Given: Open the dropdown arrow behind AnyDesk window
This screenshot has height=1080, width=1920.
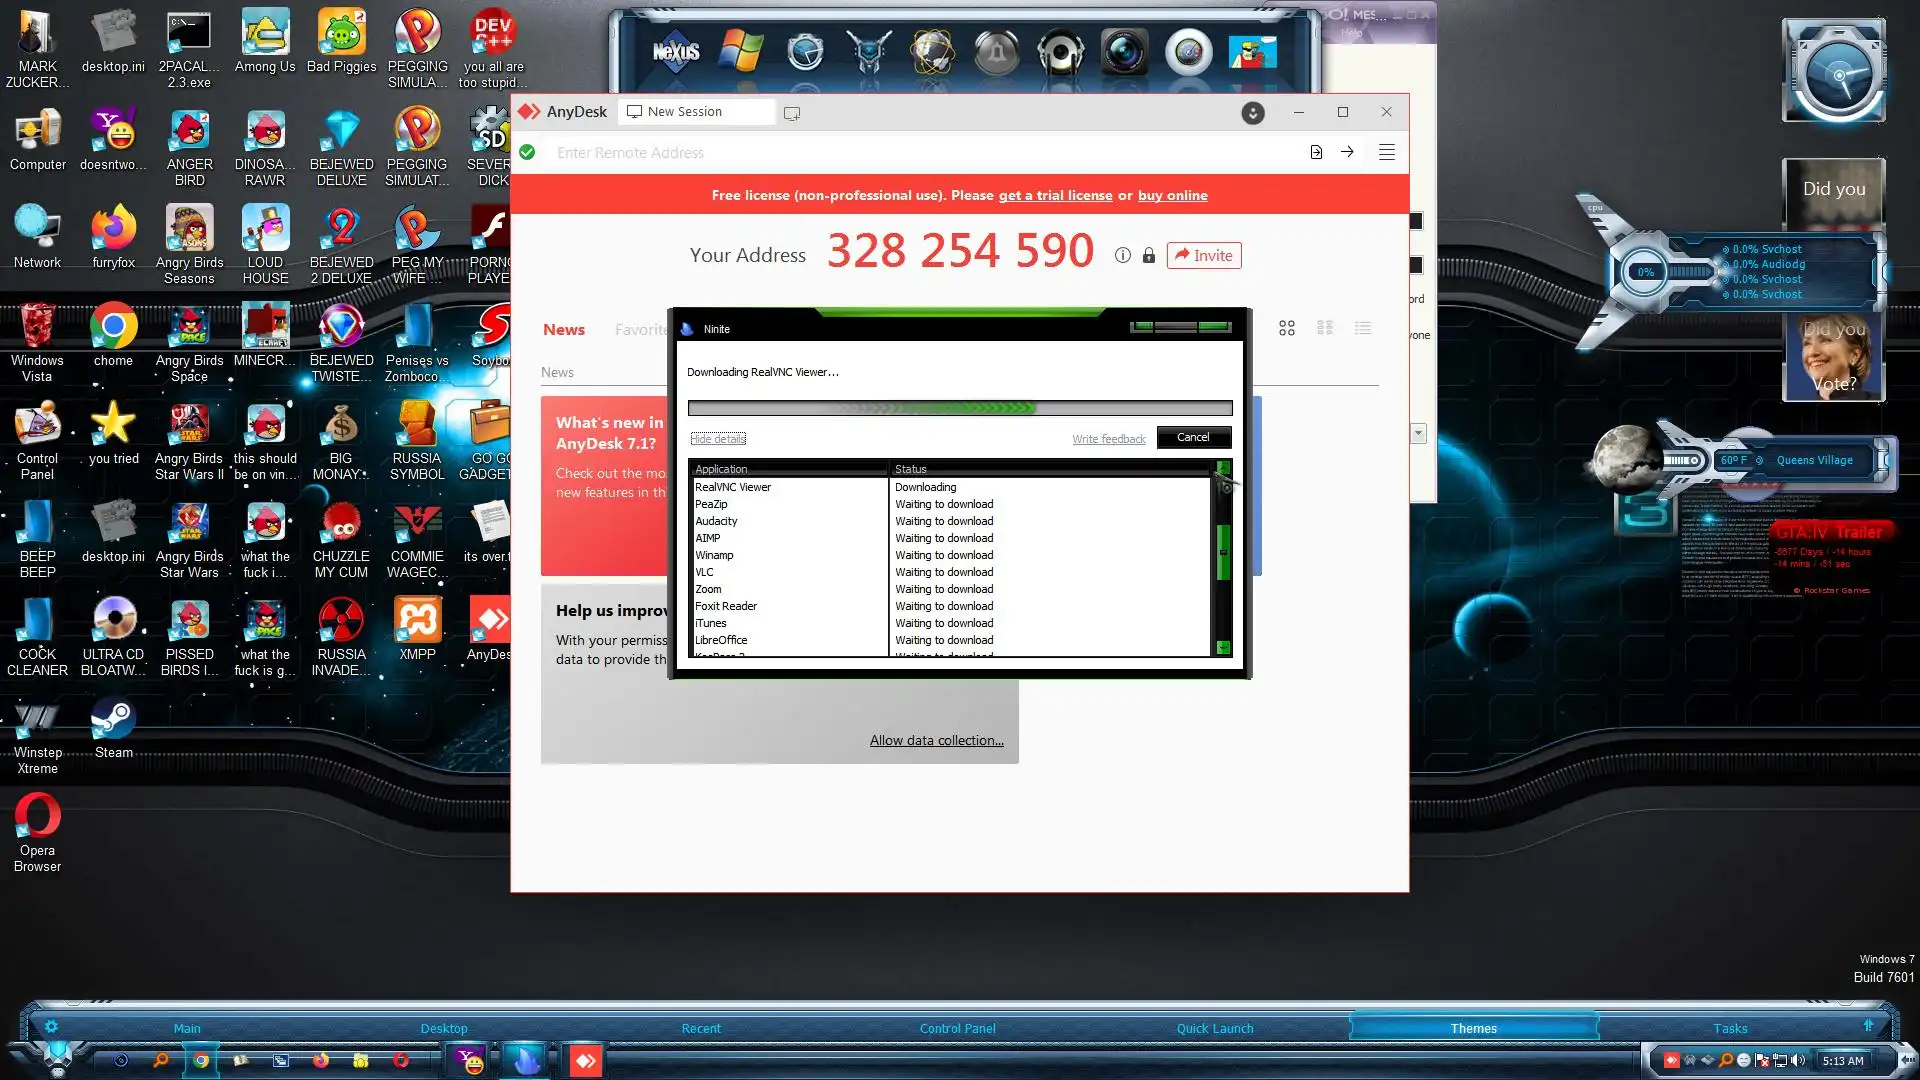Looking at the screenshot, I should tap(1418, 433).
